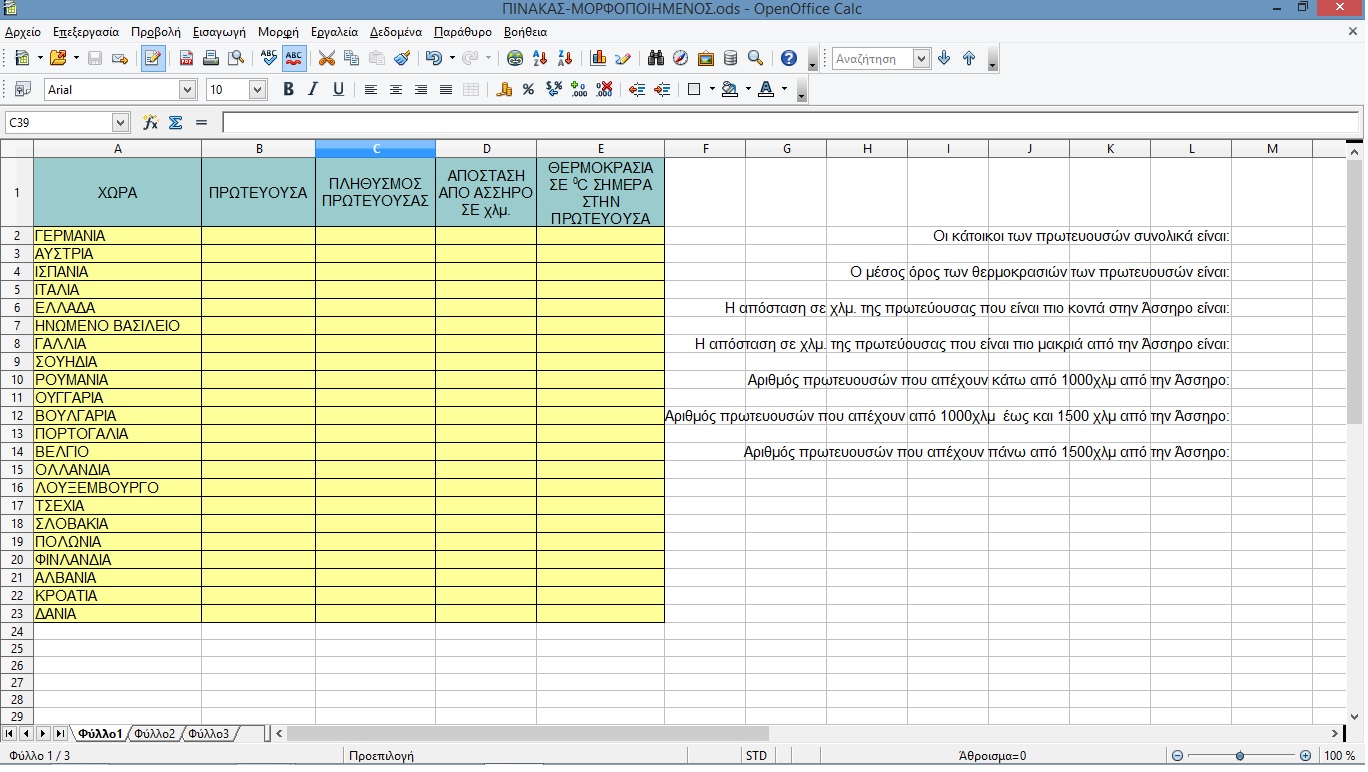Click the Αναζήτηση search field
The height and width of the screenshot is (772, 1368).
(873, 59)
